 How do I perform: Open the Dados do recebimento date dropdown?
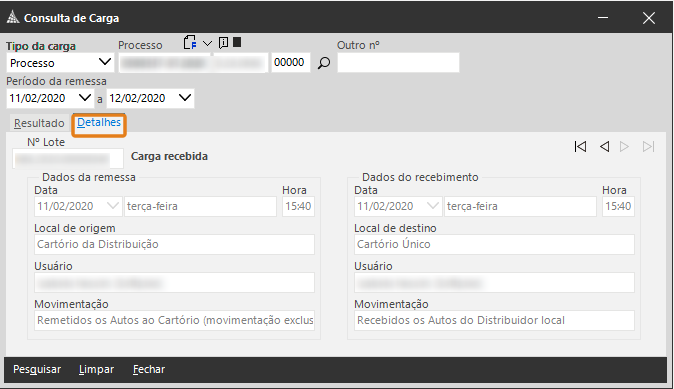(433, 206)
